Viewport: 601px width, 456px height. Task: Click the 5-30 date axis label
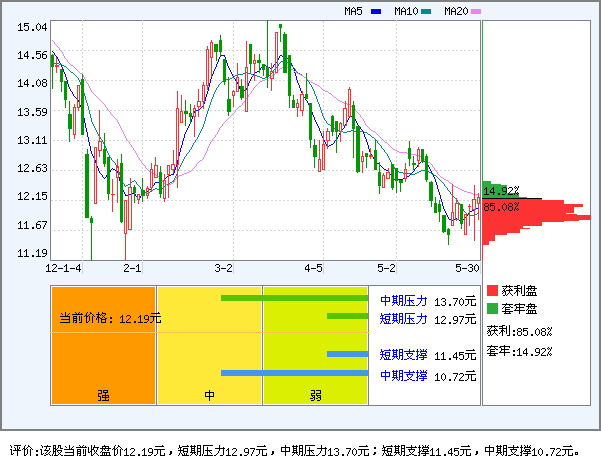[467, 269]
